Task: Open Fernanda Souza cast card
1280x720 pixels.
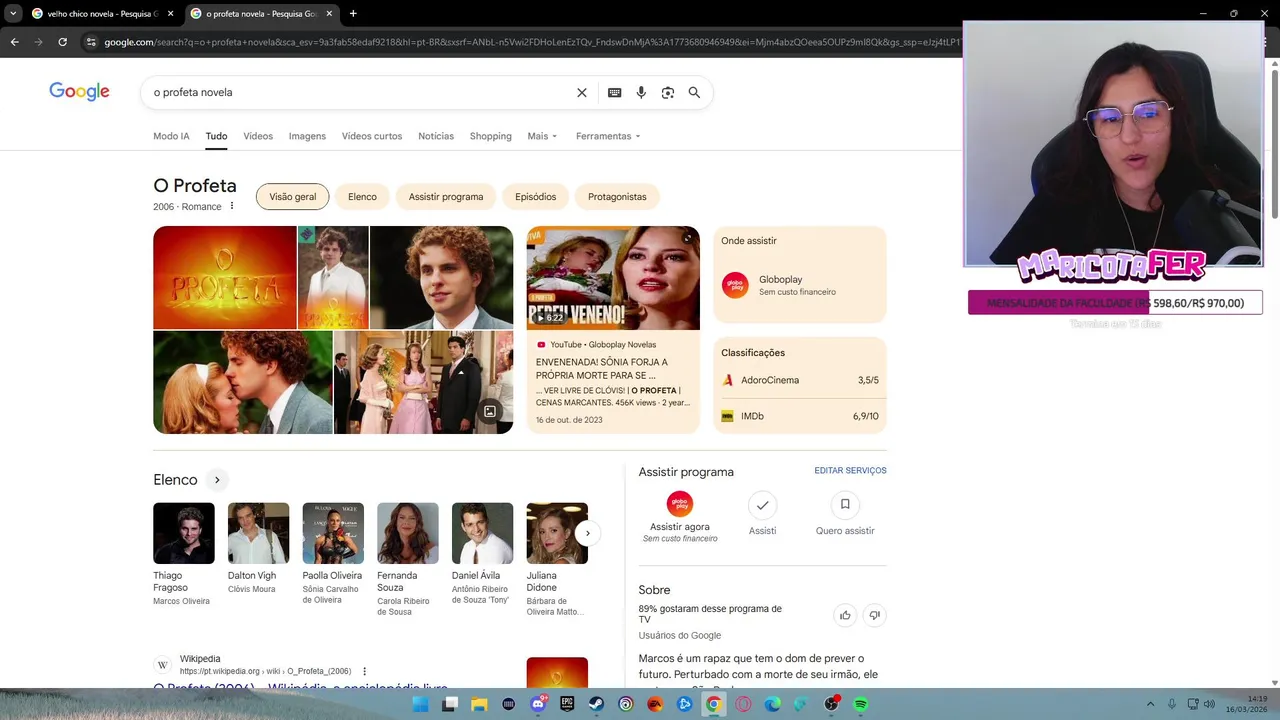Action: [408, 560]
